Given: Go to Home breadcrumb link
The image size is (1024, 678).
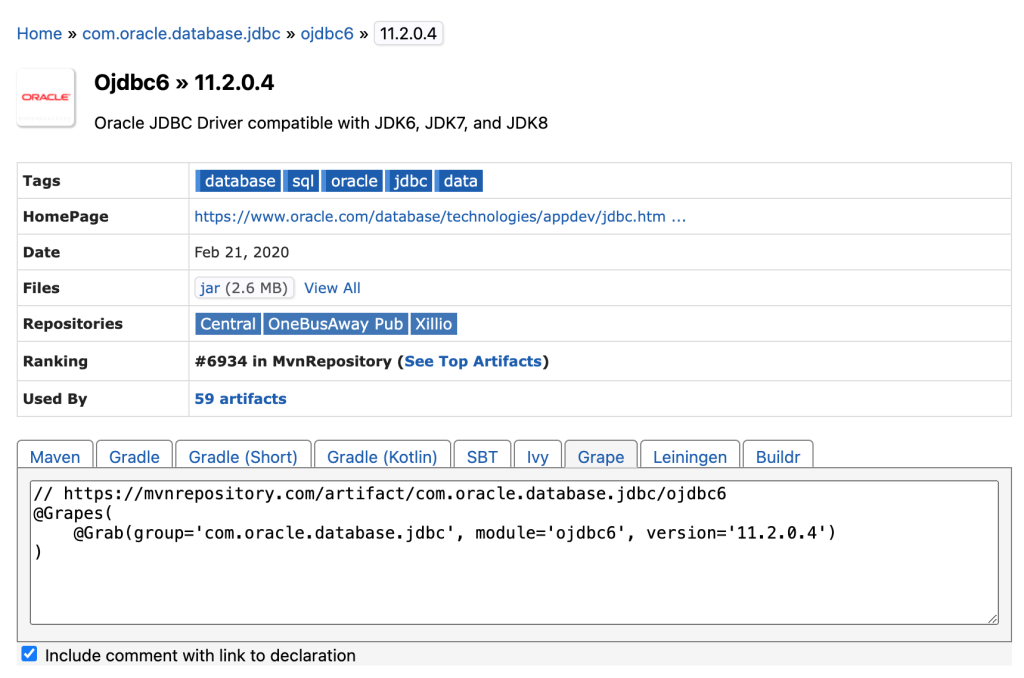Looking at the screenshot, I should click(39, 33).
